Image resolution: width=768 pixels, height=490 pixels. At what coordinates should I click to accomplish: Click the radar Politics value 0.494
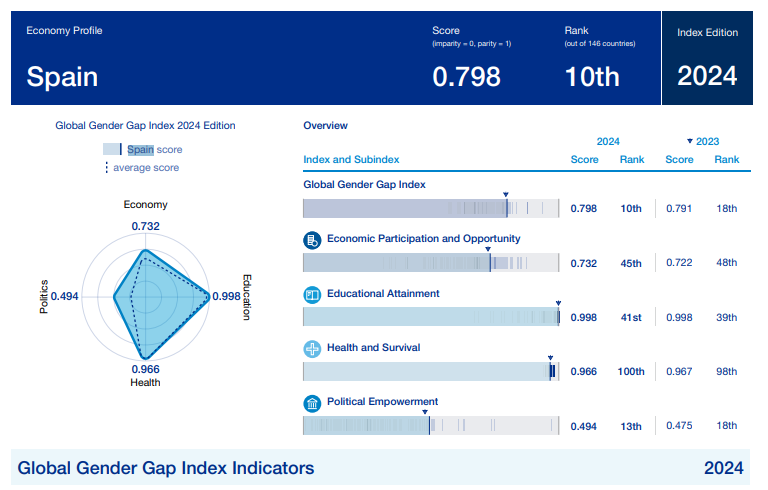[64, 296]
